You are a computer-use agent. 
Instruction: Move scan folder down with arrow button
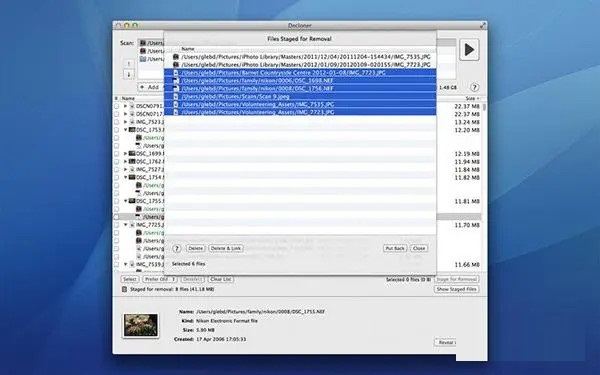coord(129,74)
